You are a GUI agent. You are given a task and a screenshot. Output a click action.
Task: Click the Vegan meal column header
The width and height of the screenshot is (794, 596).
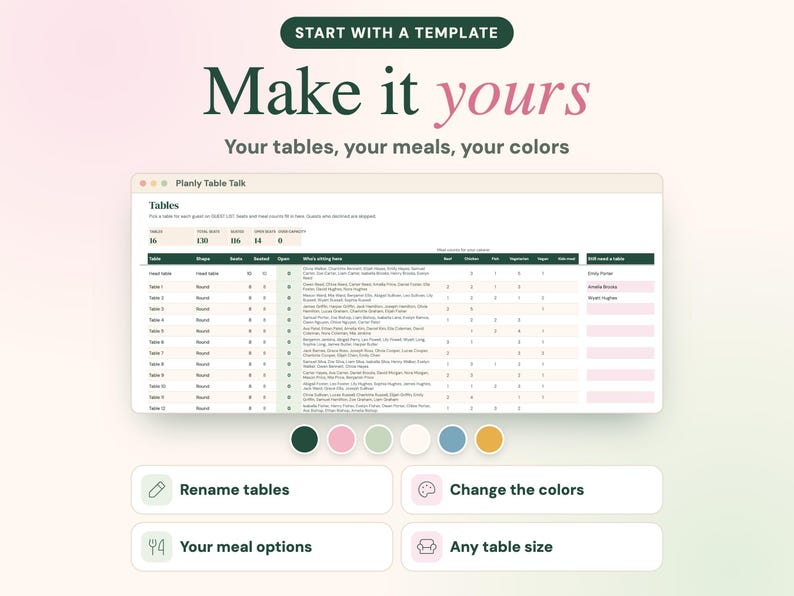pyautogui.click(x=543, y=259)
